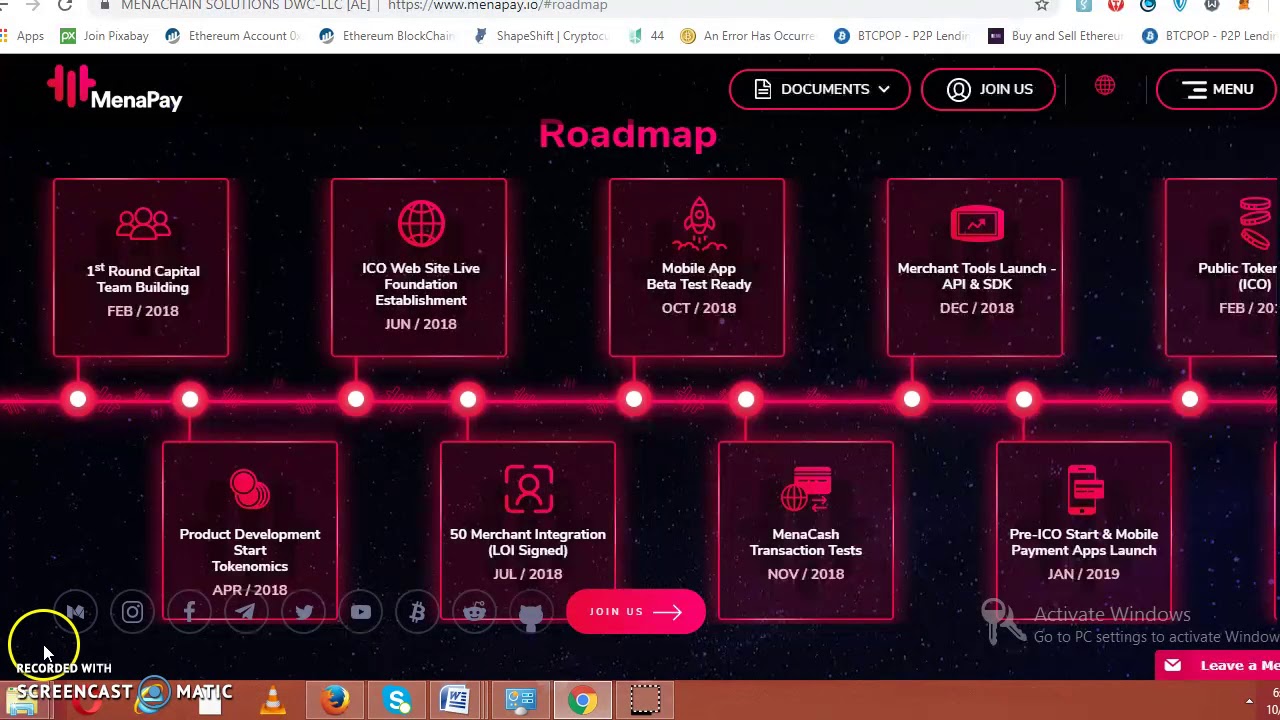Image resolution: width=1280 pixels, height=720 pixels.
Task: Select the ICO Web Site Live card
Action: click(x=419, y=268)
